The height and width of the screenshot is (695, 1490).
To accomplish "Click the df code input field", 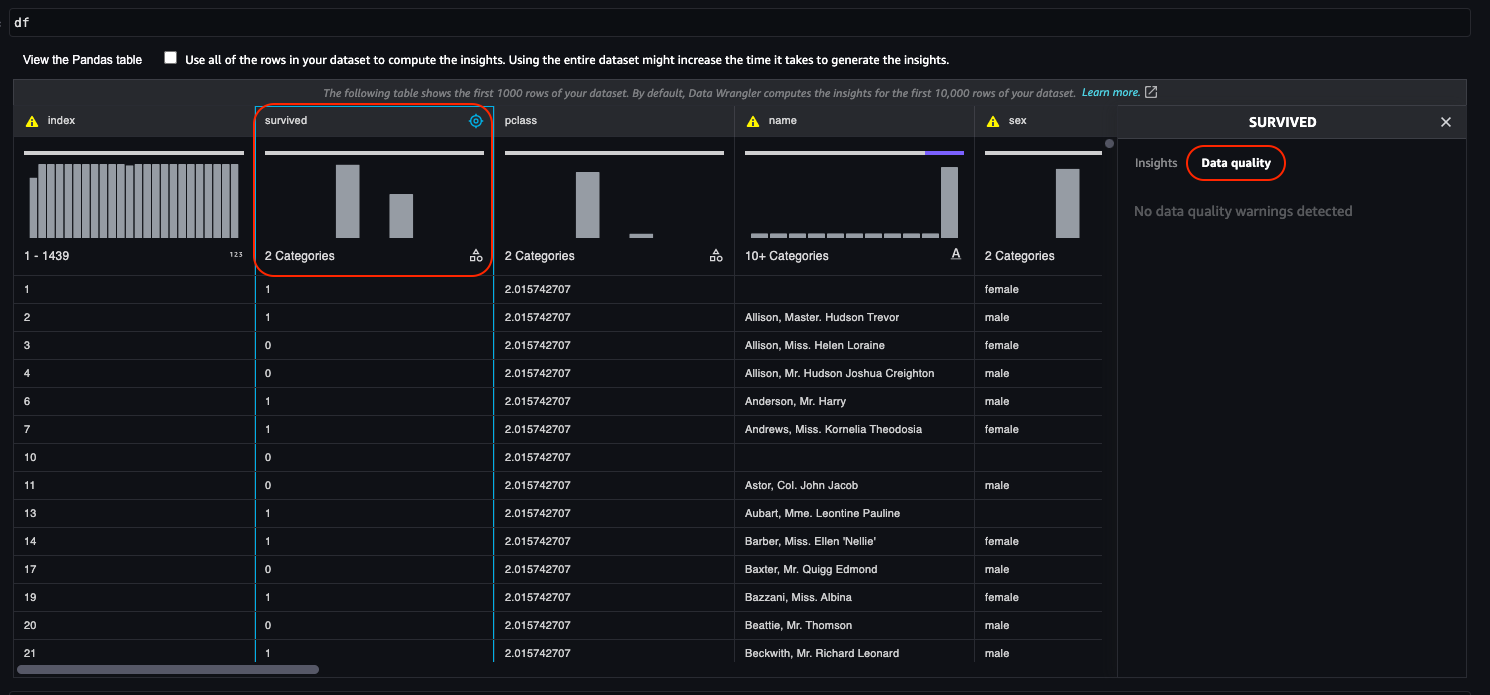I will pos(738,22).
